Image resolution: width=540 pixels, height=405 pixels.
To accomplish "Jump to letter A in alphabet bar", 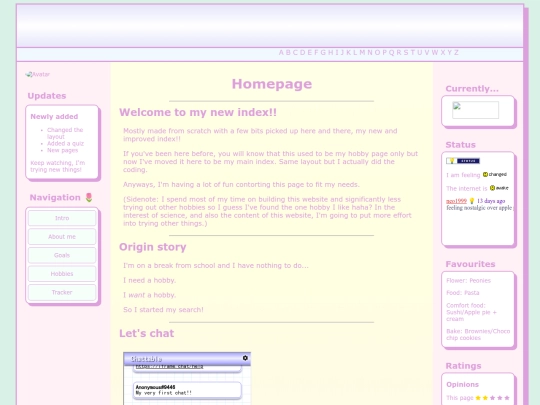I will (281, 52).
